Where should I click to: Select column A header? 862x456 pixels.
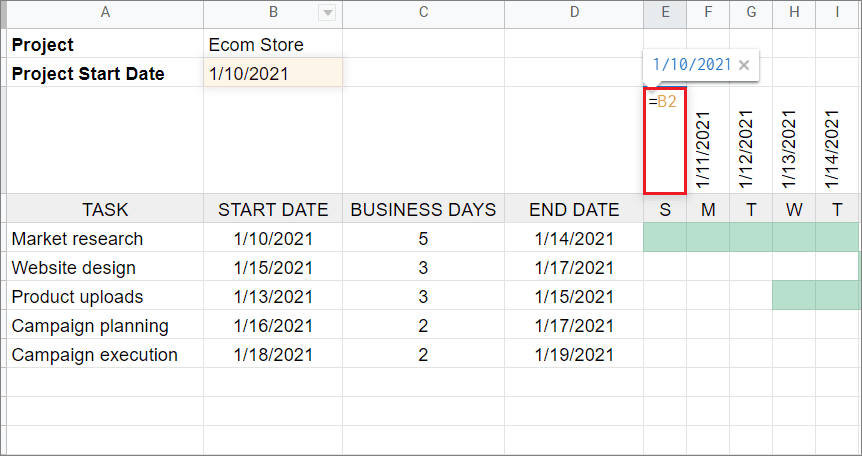point(105,13)
